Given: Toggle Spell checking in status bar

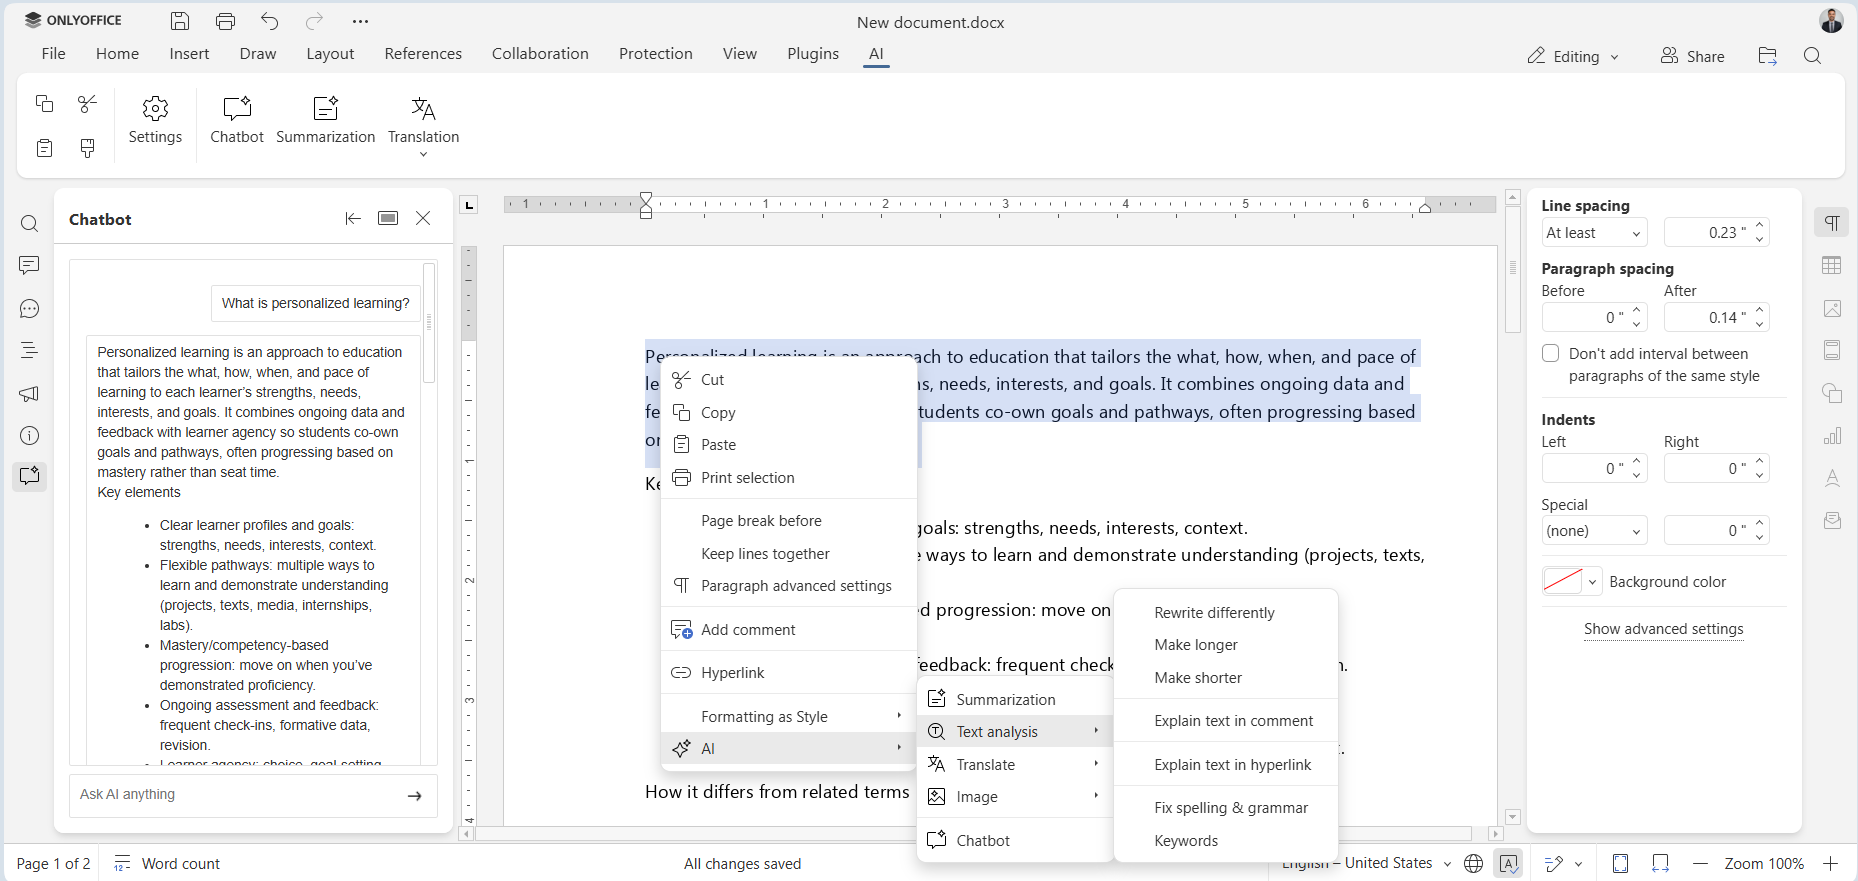Looking at the screenshot, I should point(1508,863).
